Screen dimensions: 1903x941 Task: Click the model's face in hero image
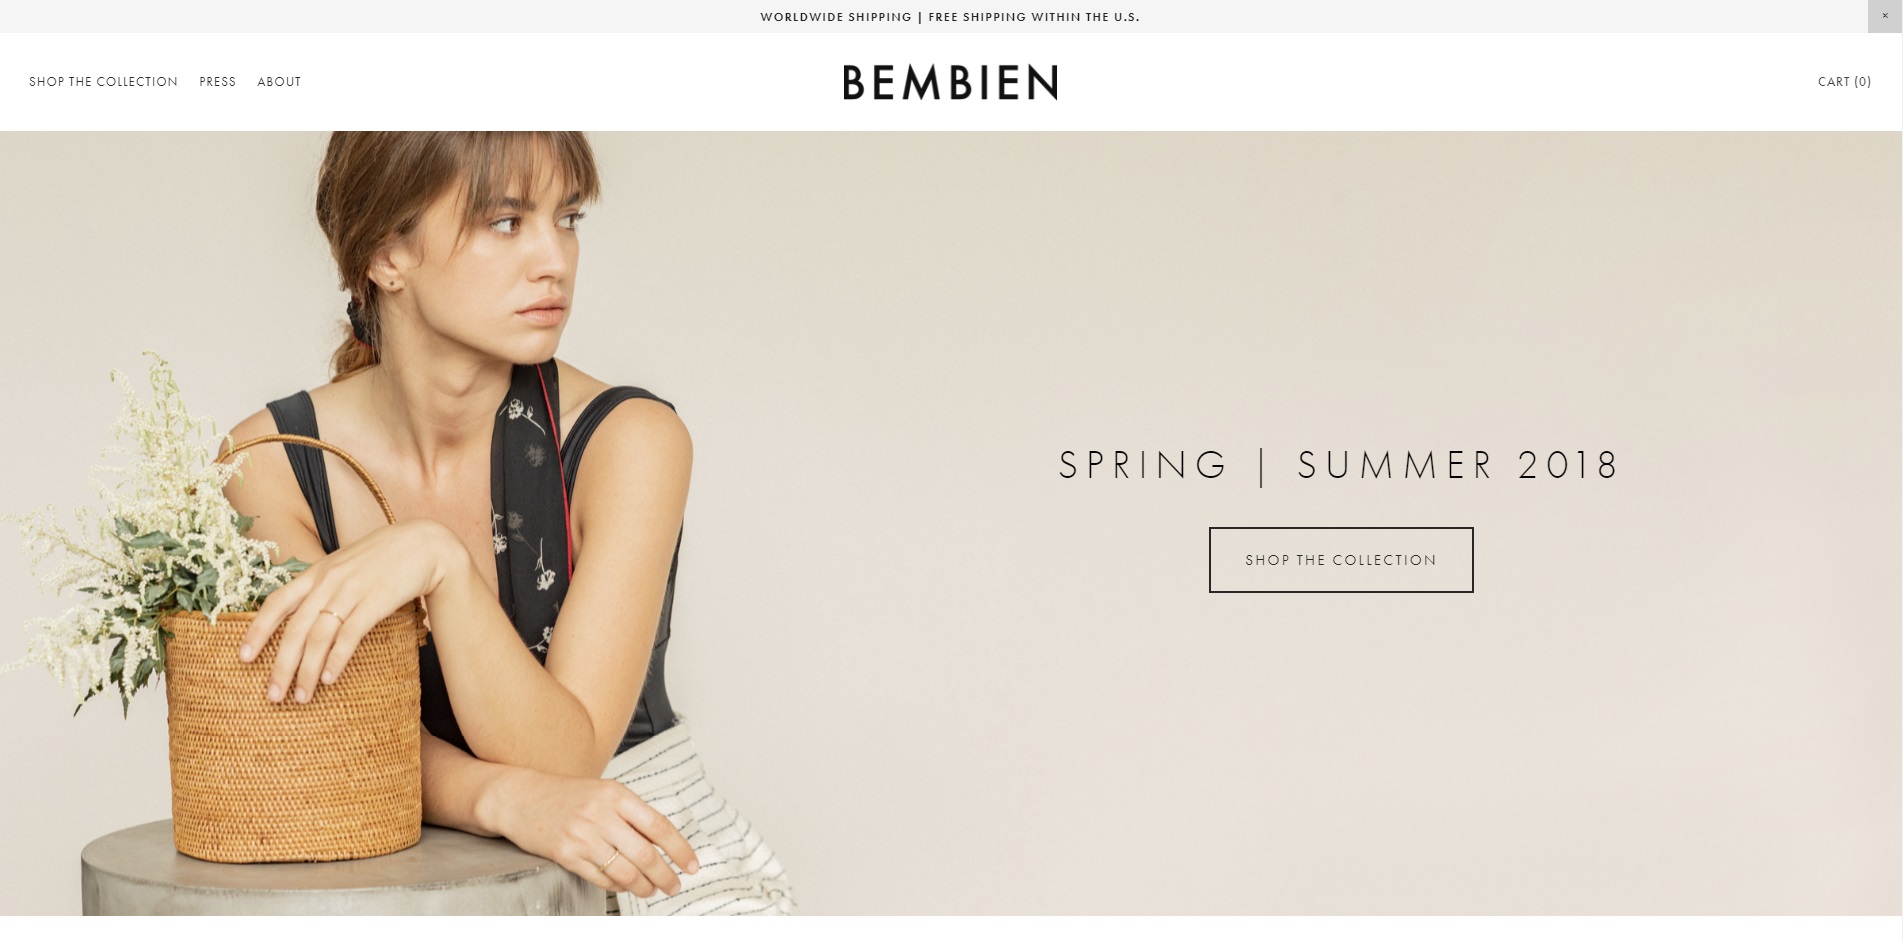(x=528, y=250)
